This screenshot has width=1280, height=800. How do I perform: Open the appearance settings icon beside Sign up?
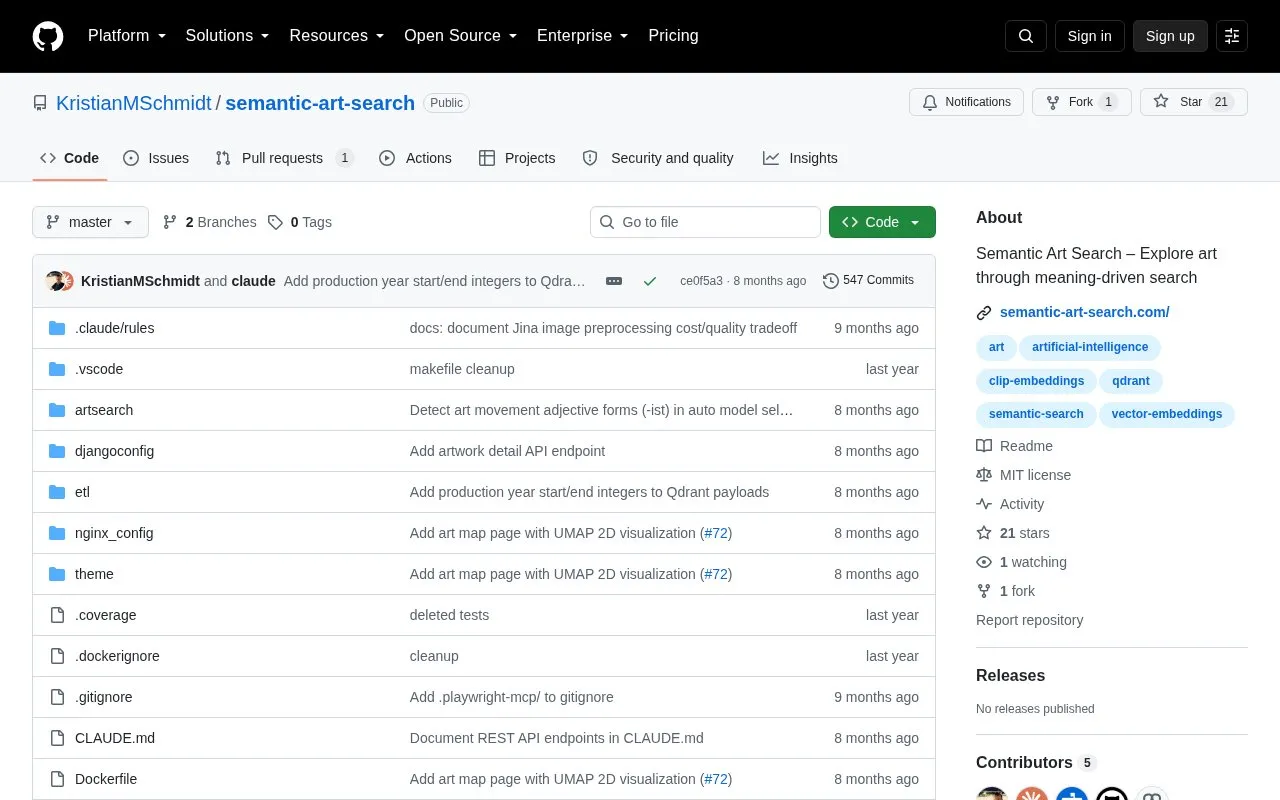pyautogui.click(x=1232, y=36)
